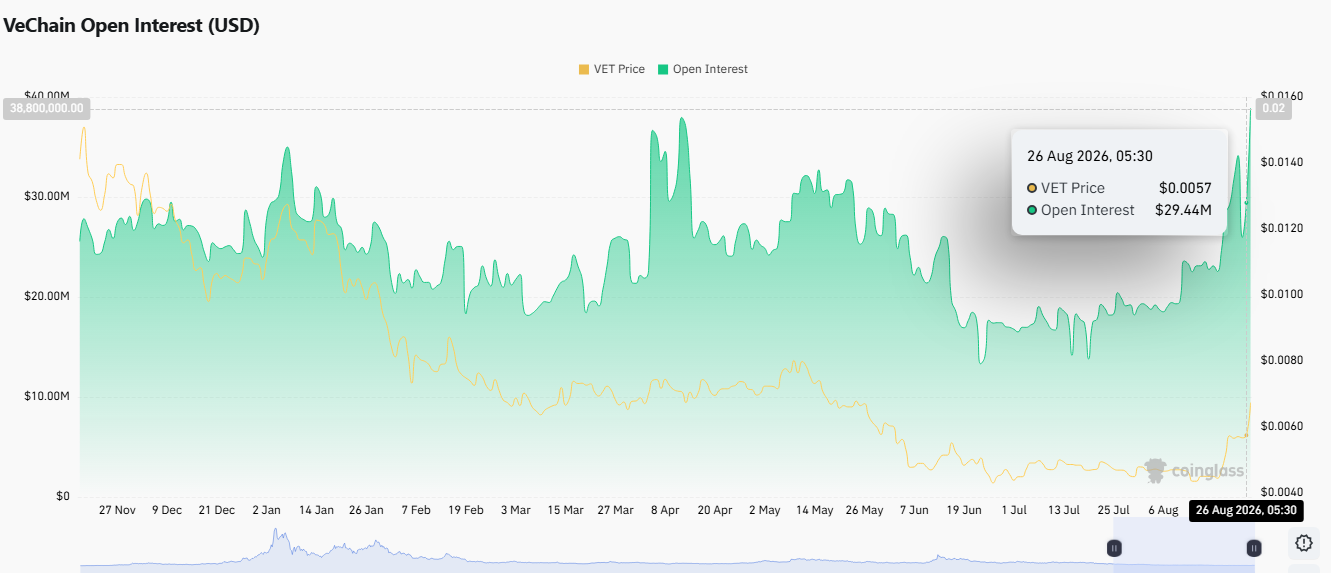Viewport: 1331px width, 573px height.
Task: Click the '27 Mar' date axis label
Action: pos(615,510)
